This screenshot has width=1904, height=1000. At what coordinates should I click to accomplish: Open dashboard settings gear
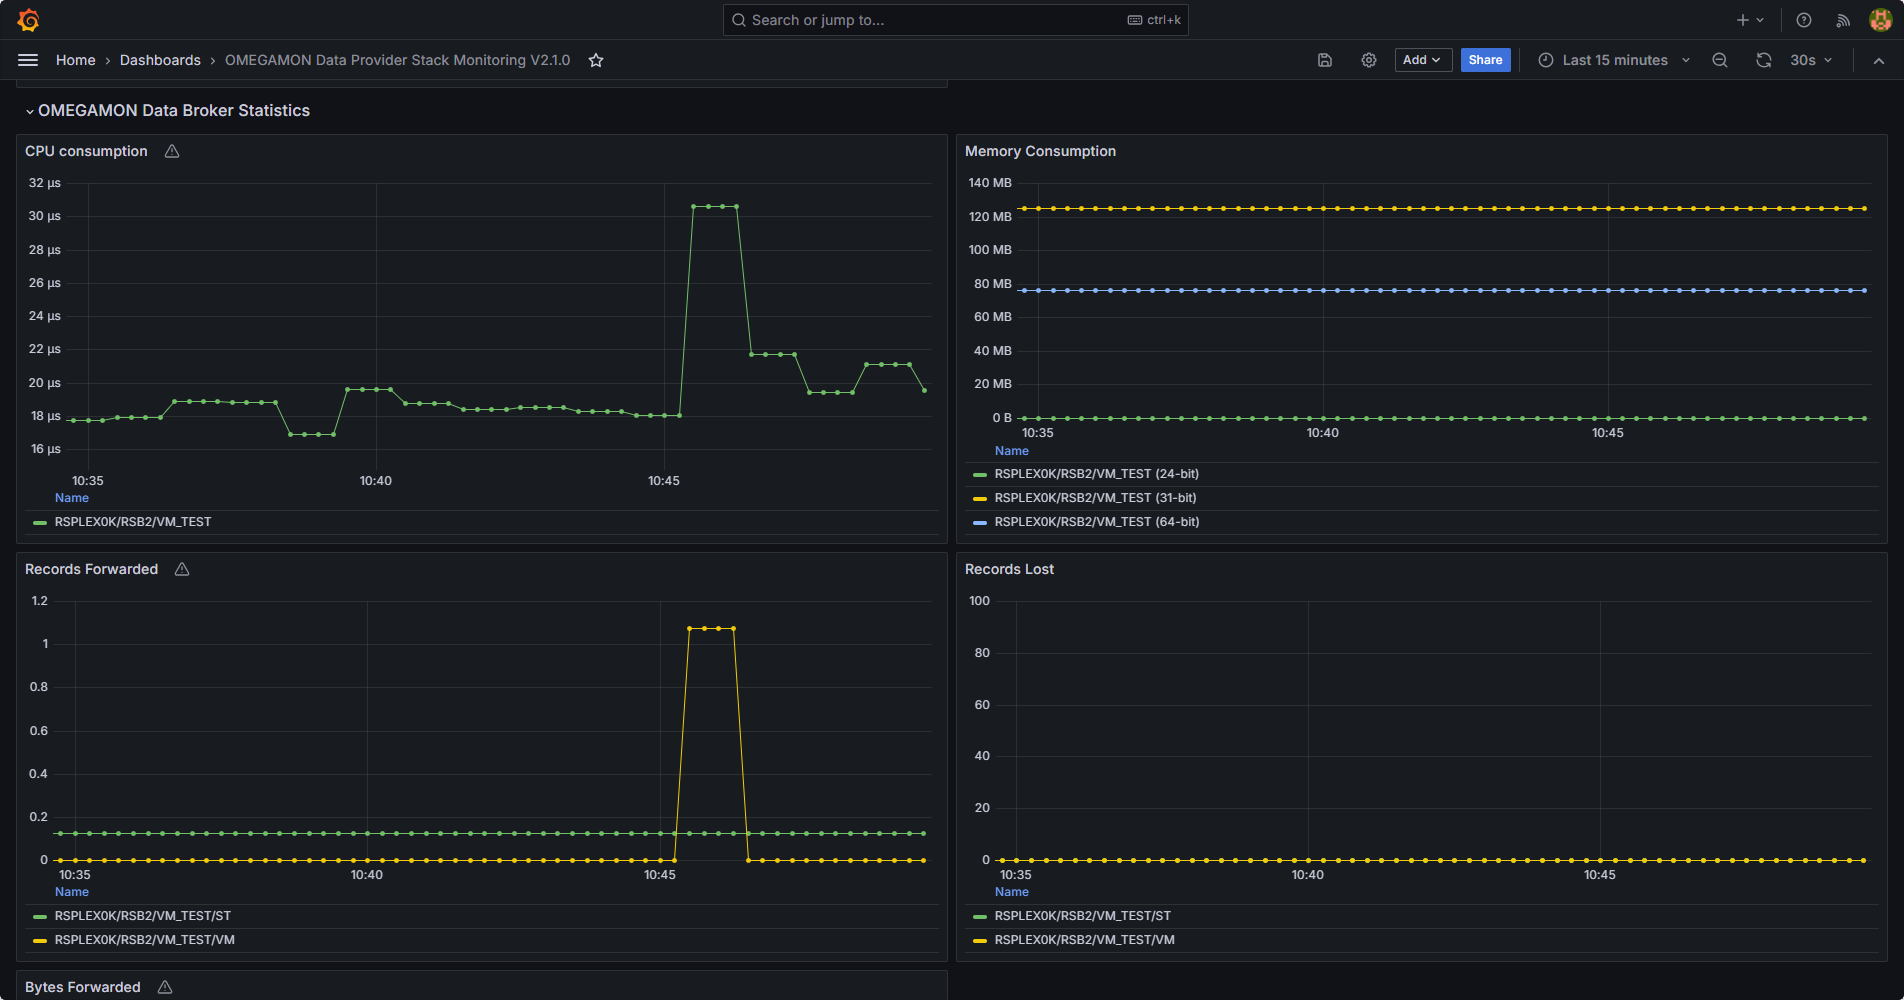click(1369, 60)
